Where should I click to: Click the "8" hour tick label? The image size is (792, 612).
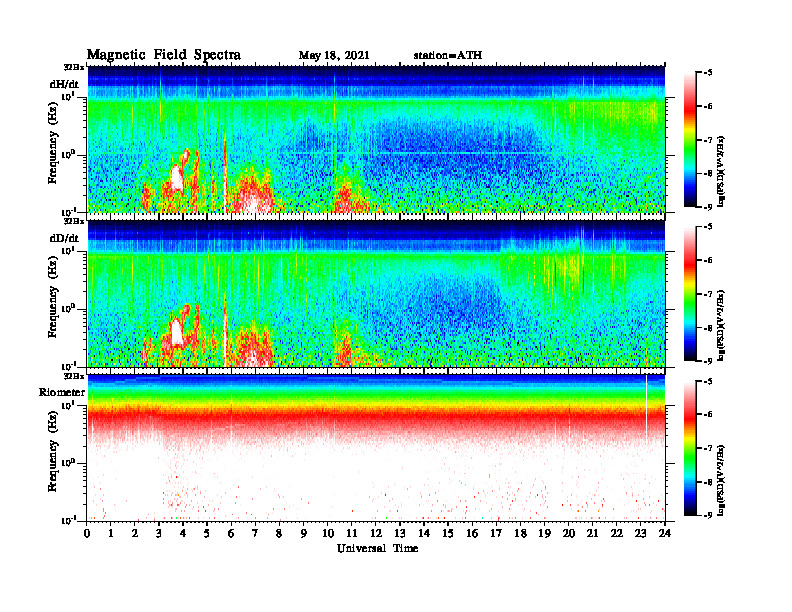click(279, 533)
